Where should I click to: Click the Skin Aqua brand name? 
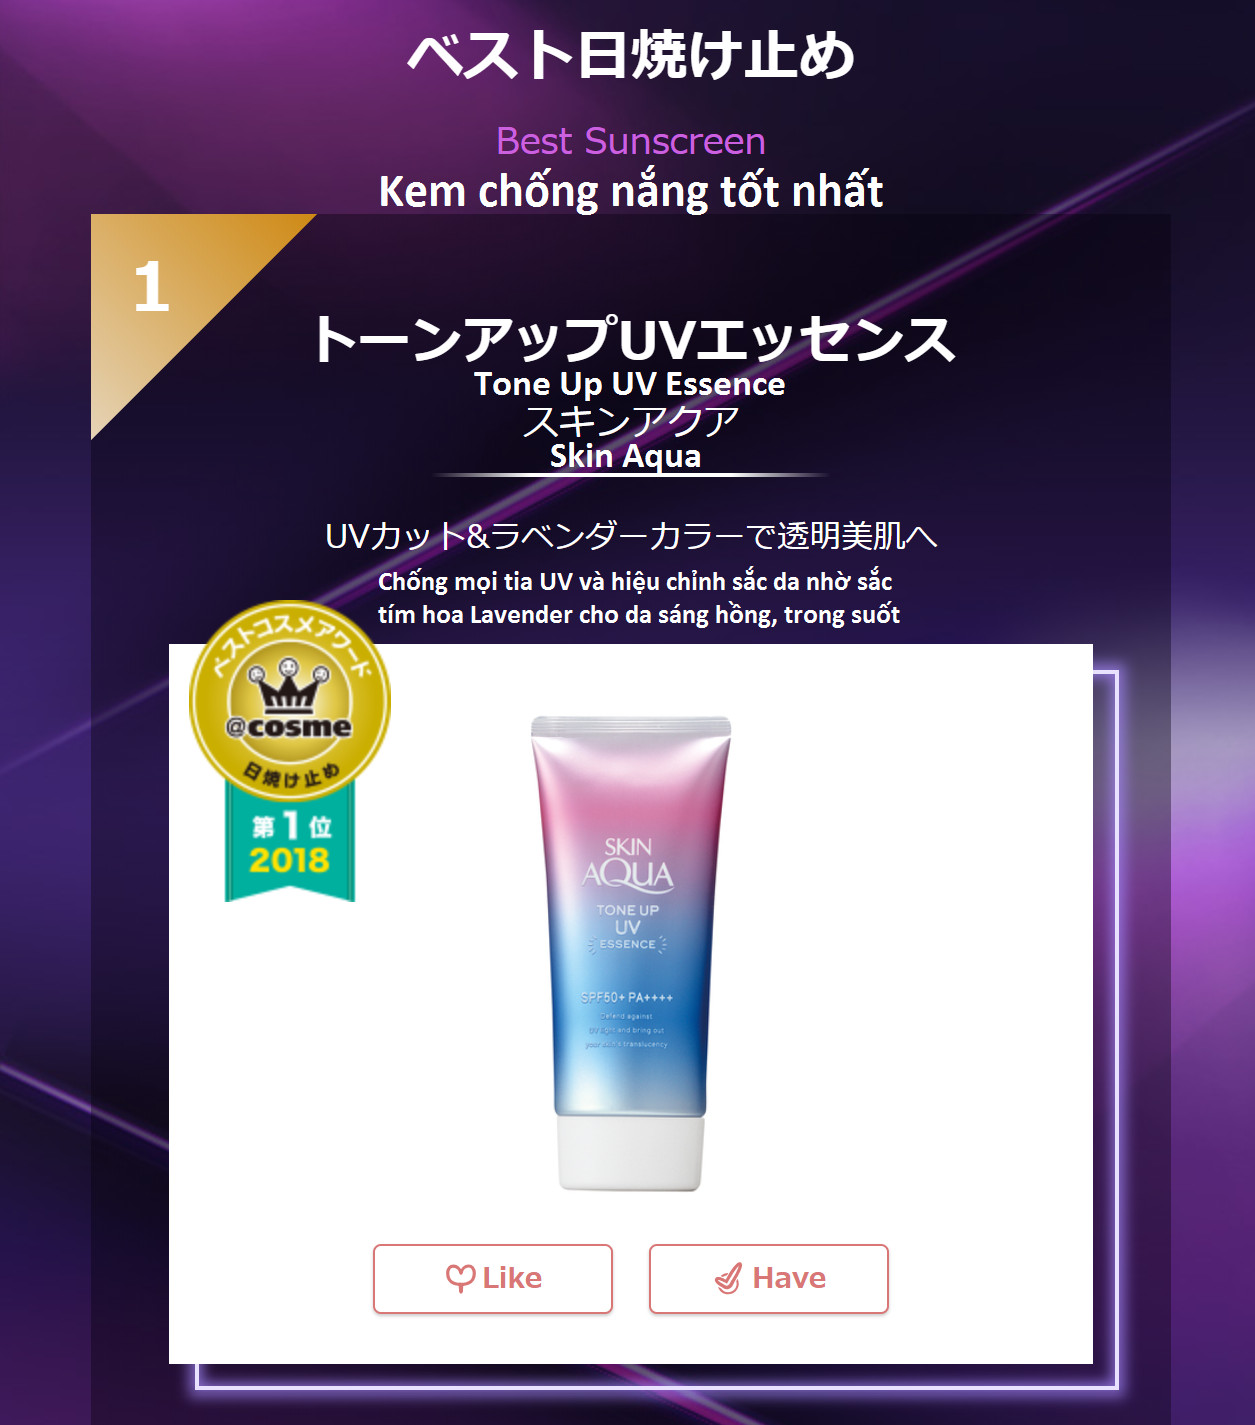pos(626,456)
